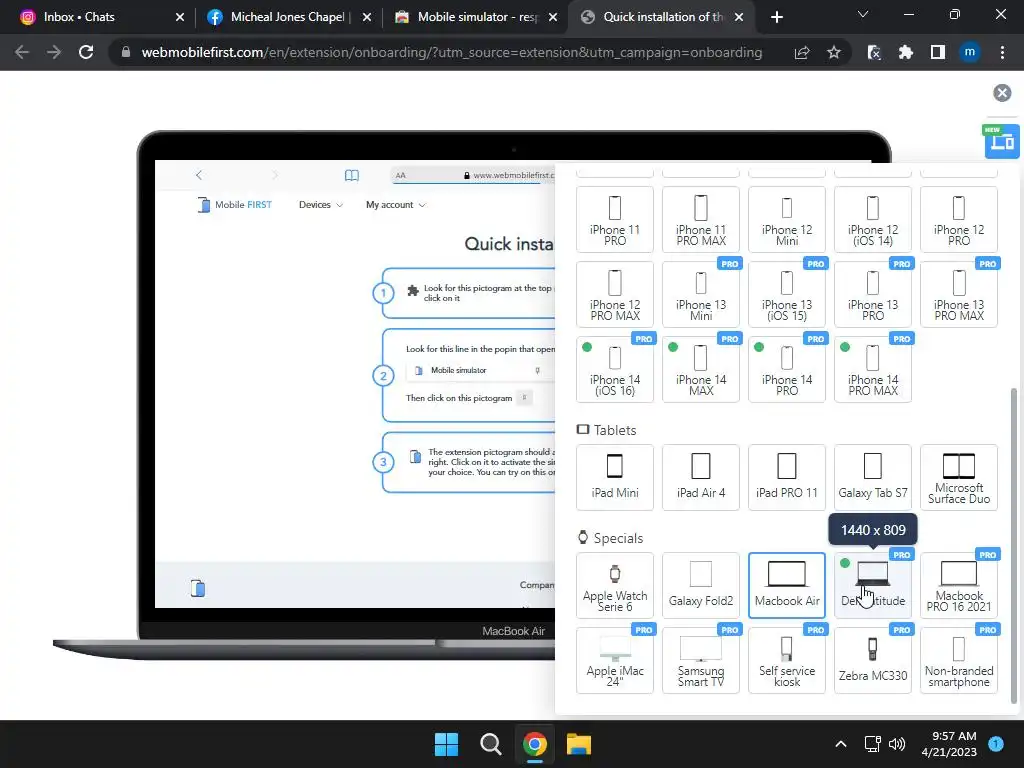This screenshot has width=1024, height=768.
Task: Choose the iPad PRO 11 tablet
Action: 787,477
